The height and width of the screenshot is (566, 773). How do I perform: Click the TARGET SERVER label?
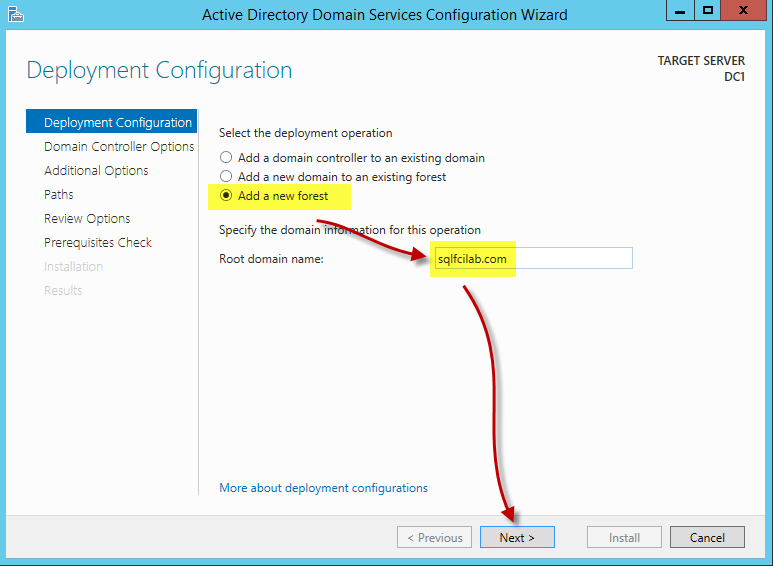pos(701,61)
